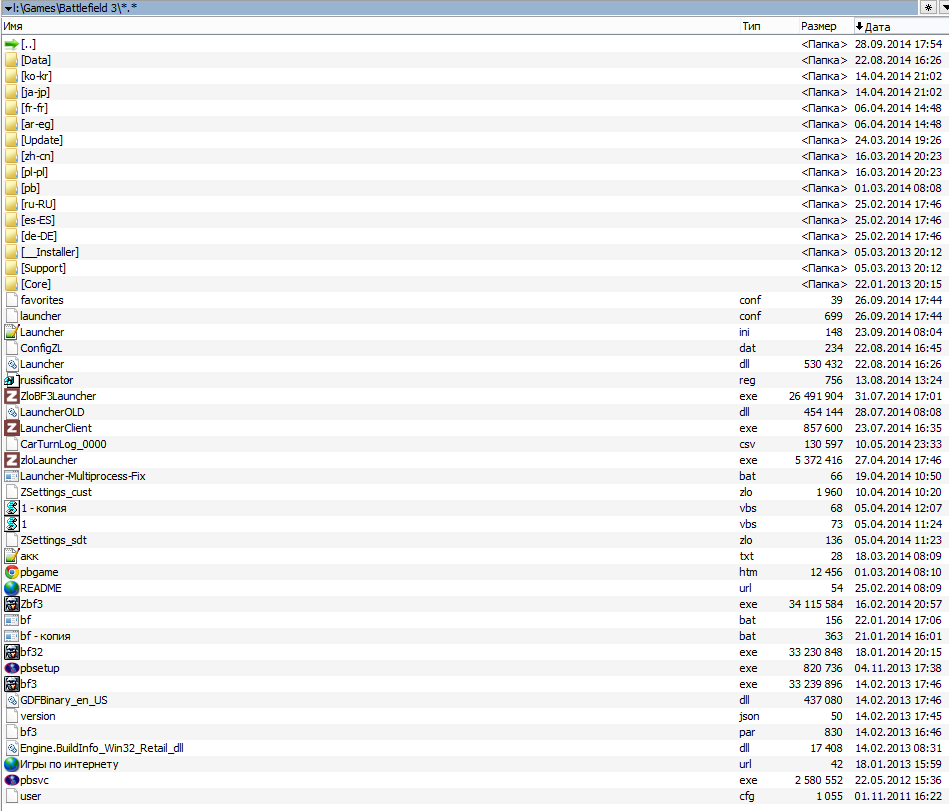Image resolution: width=949 pixels, height=811 pixels.
Task: Select the pb folder icon
Action: (11, 188)
